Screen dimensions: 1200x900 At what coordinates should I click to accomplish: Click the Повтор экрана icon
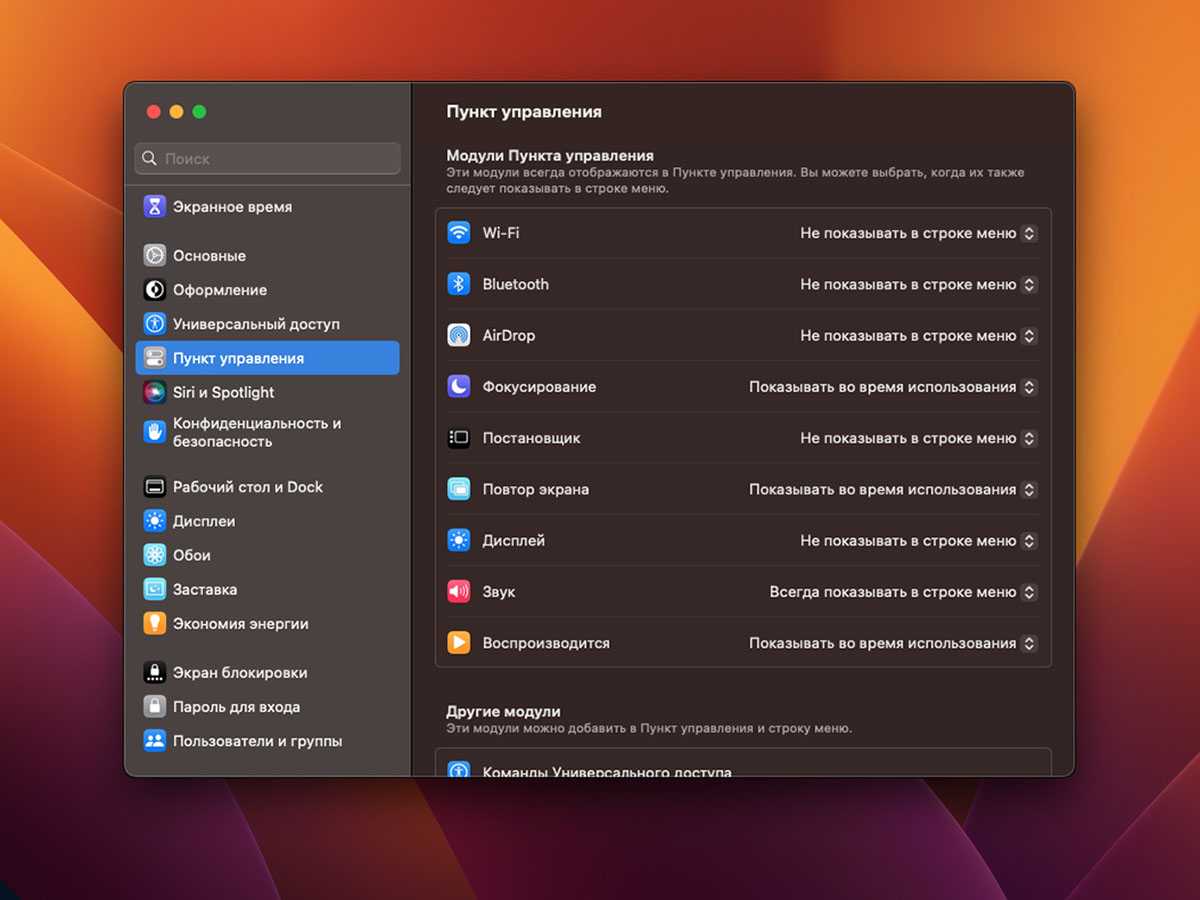458,490
